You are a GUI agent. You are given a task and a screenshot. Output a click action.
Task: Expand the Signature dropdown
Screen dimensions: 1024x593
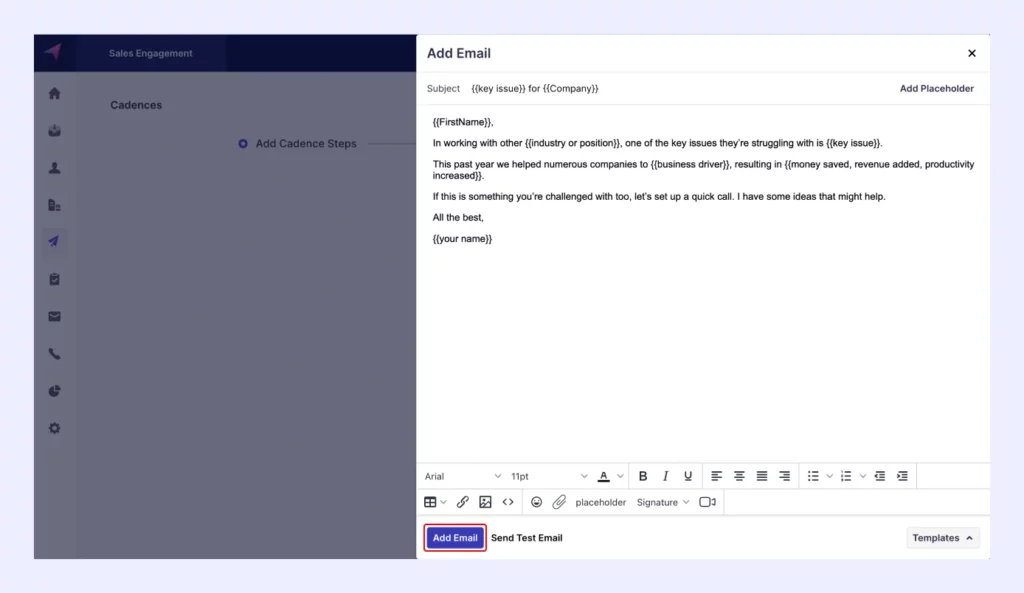(x=662, y=501)
